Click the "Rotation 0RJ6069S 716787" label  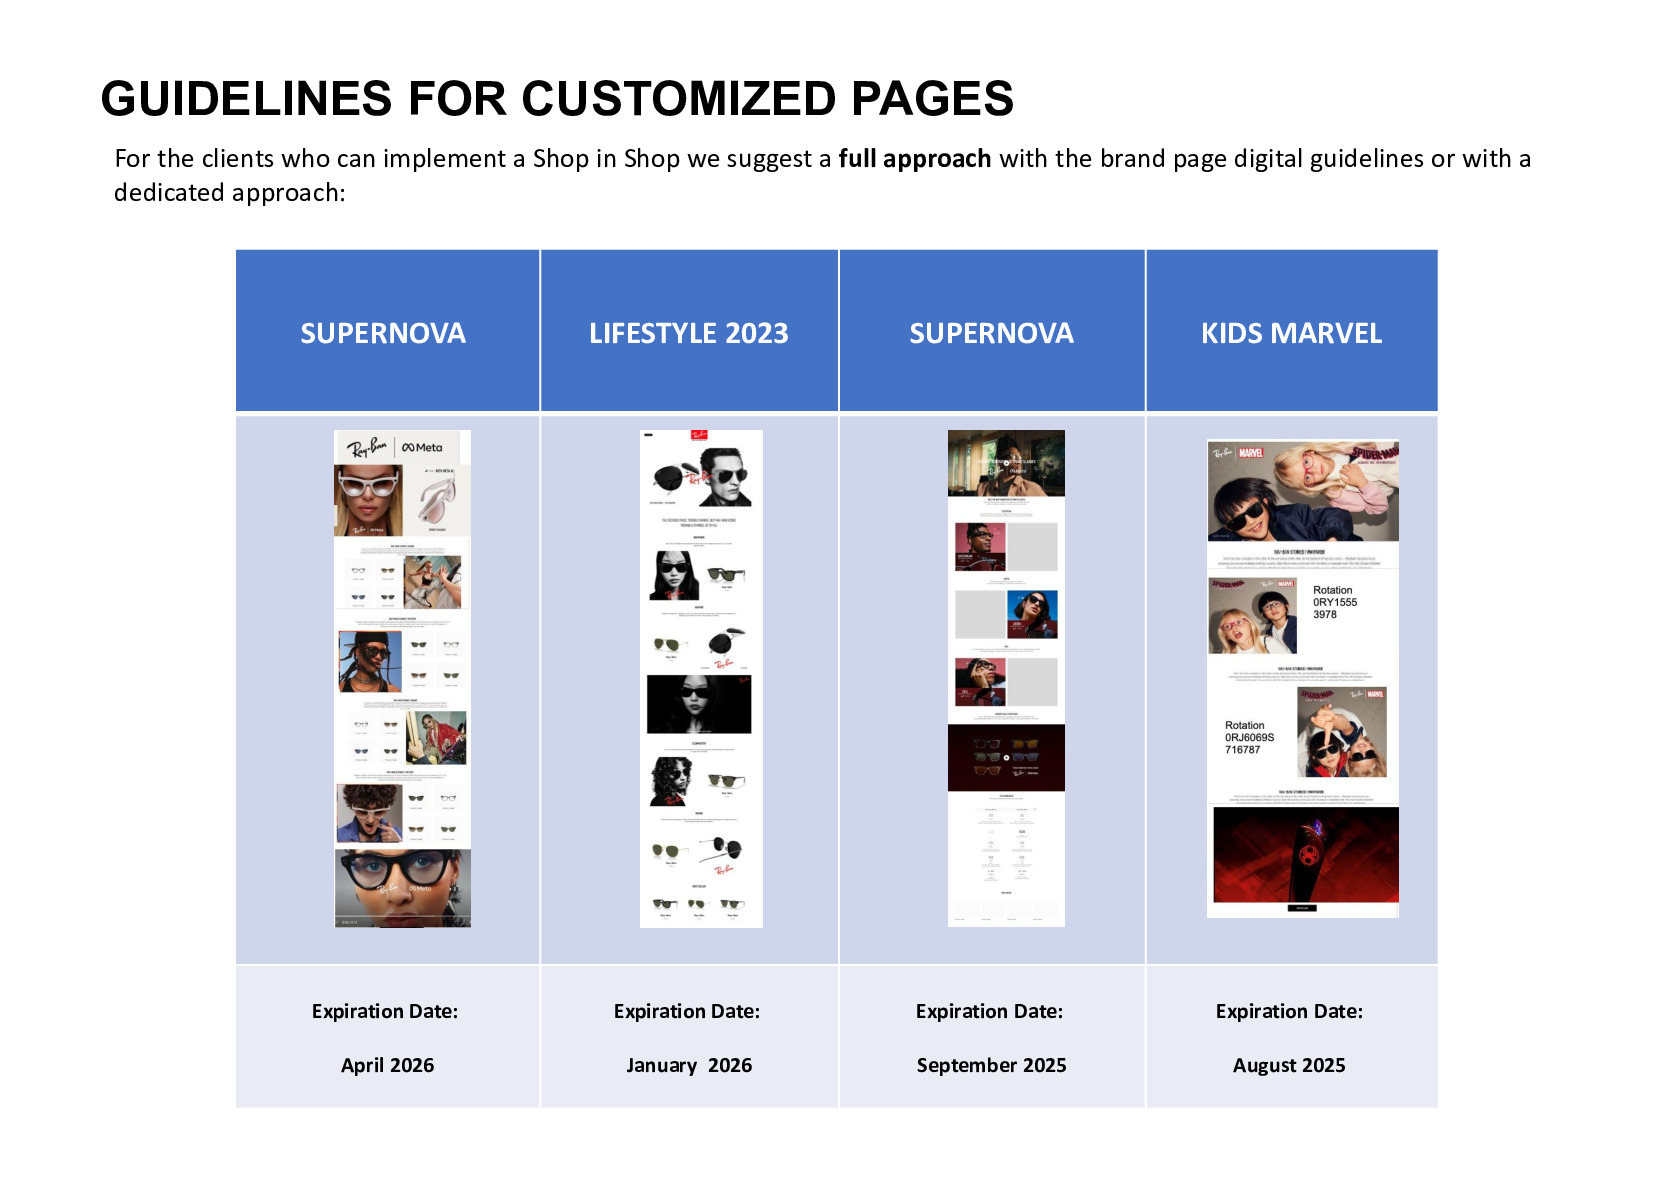1250,738
